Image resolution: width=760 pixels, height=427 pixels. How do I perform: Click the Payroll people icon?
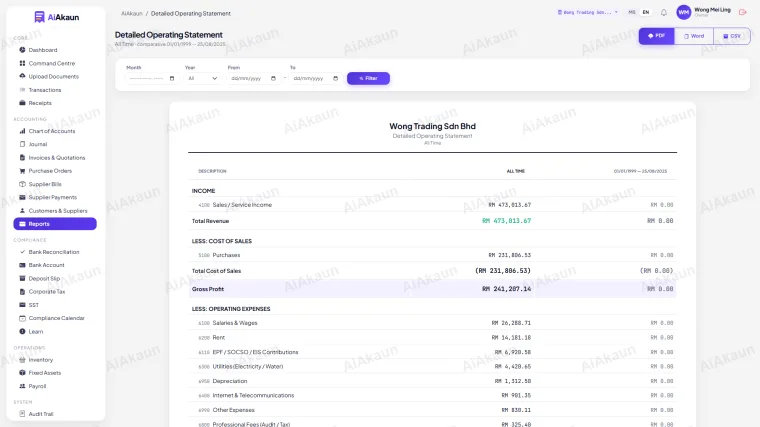click(x=22, y=386)
